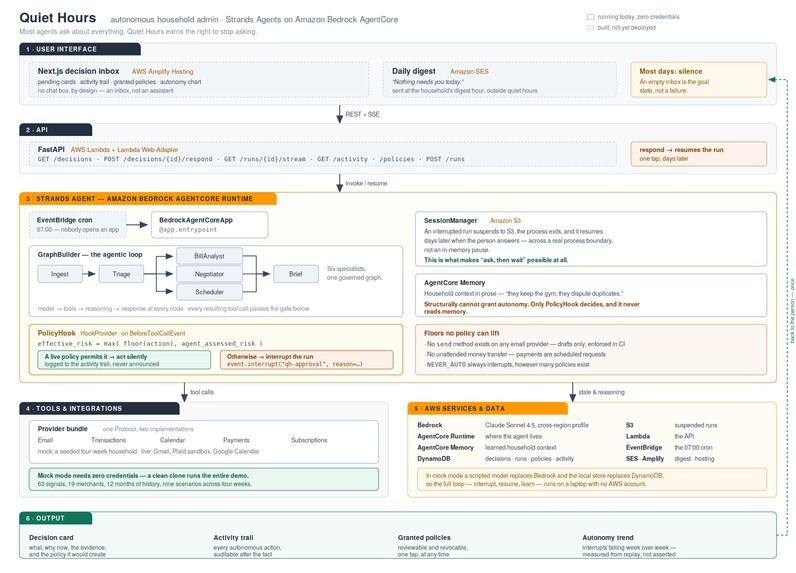Select the "Most days: silence" callout box
The image size is (796, 573).
[699, 80]
